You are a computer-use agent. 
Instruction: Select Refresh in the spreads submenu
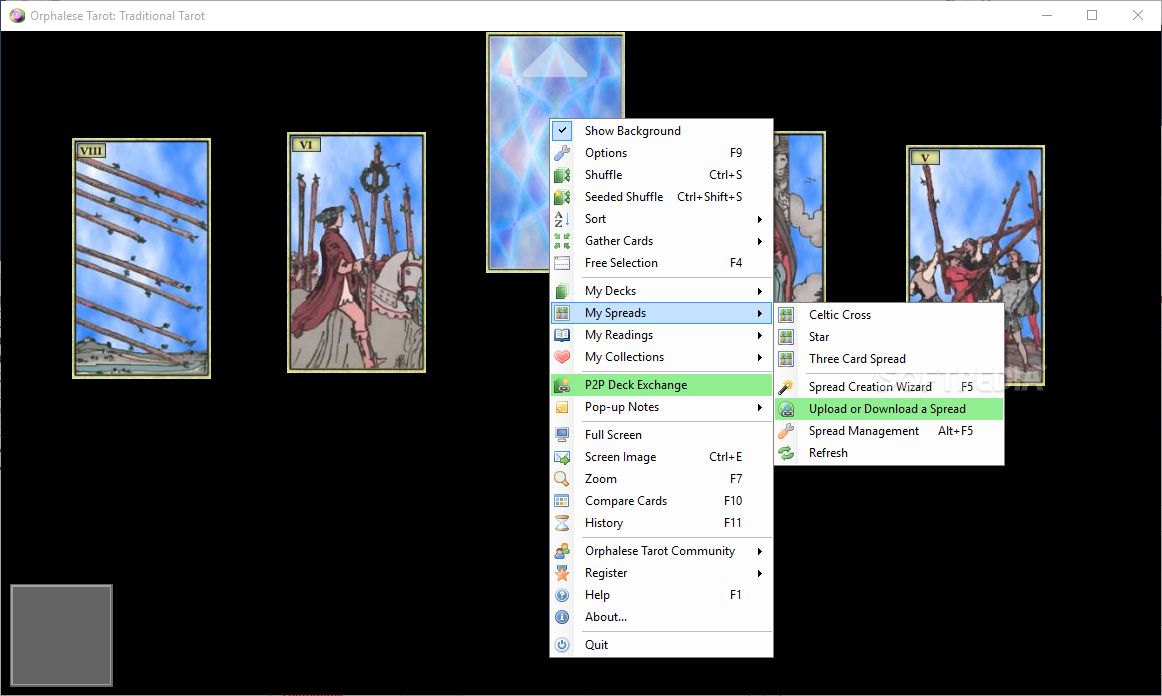(x=889, y=453)
